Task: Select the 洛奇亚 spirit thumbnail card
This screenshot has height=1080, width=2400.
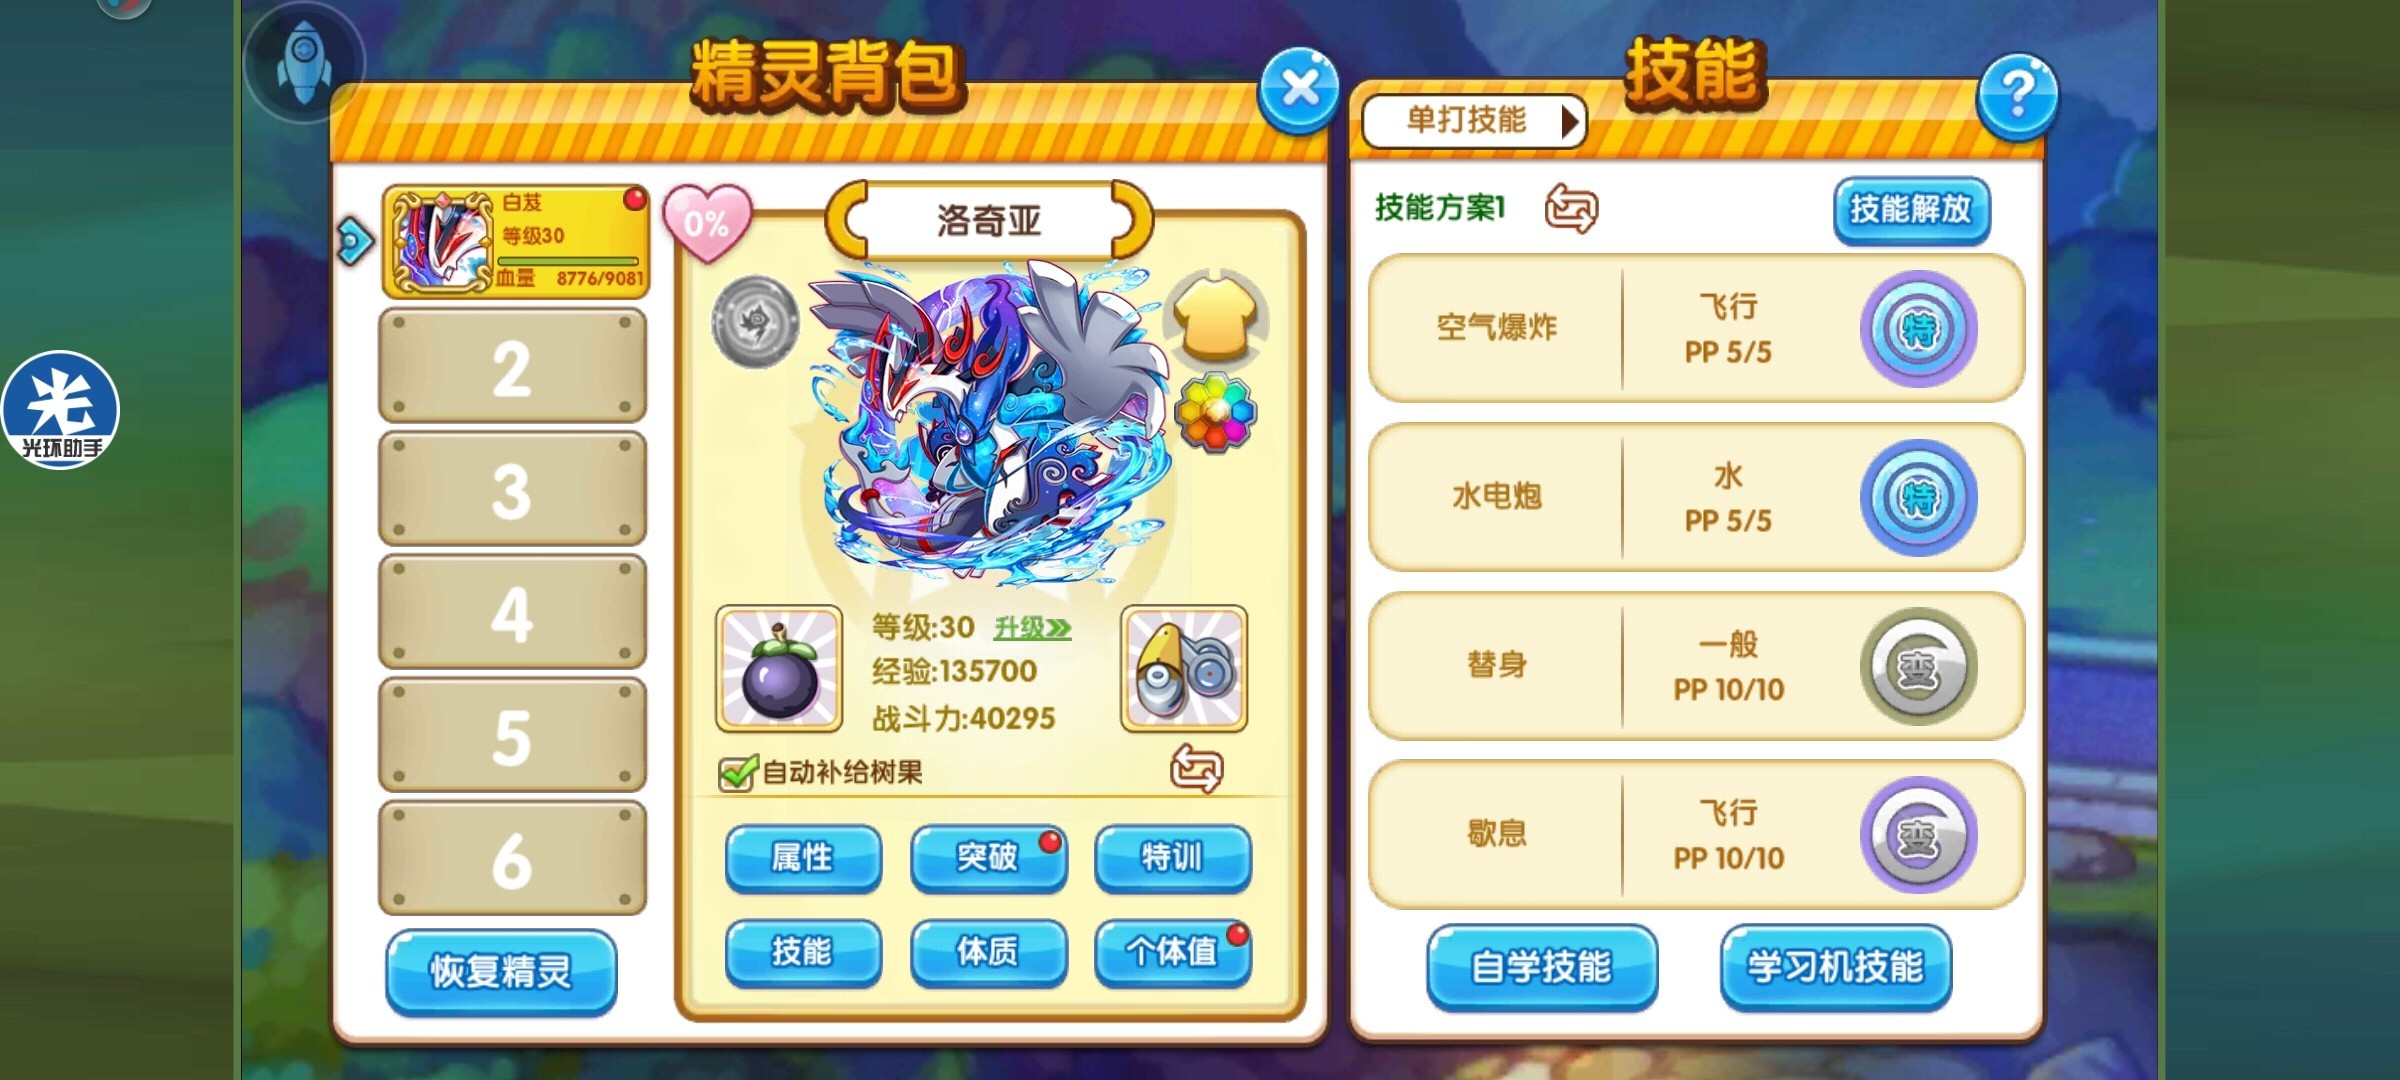Action: pyautogui.click(x=516, y=241)
